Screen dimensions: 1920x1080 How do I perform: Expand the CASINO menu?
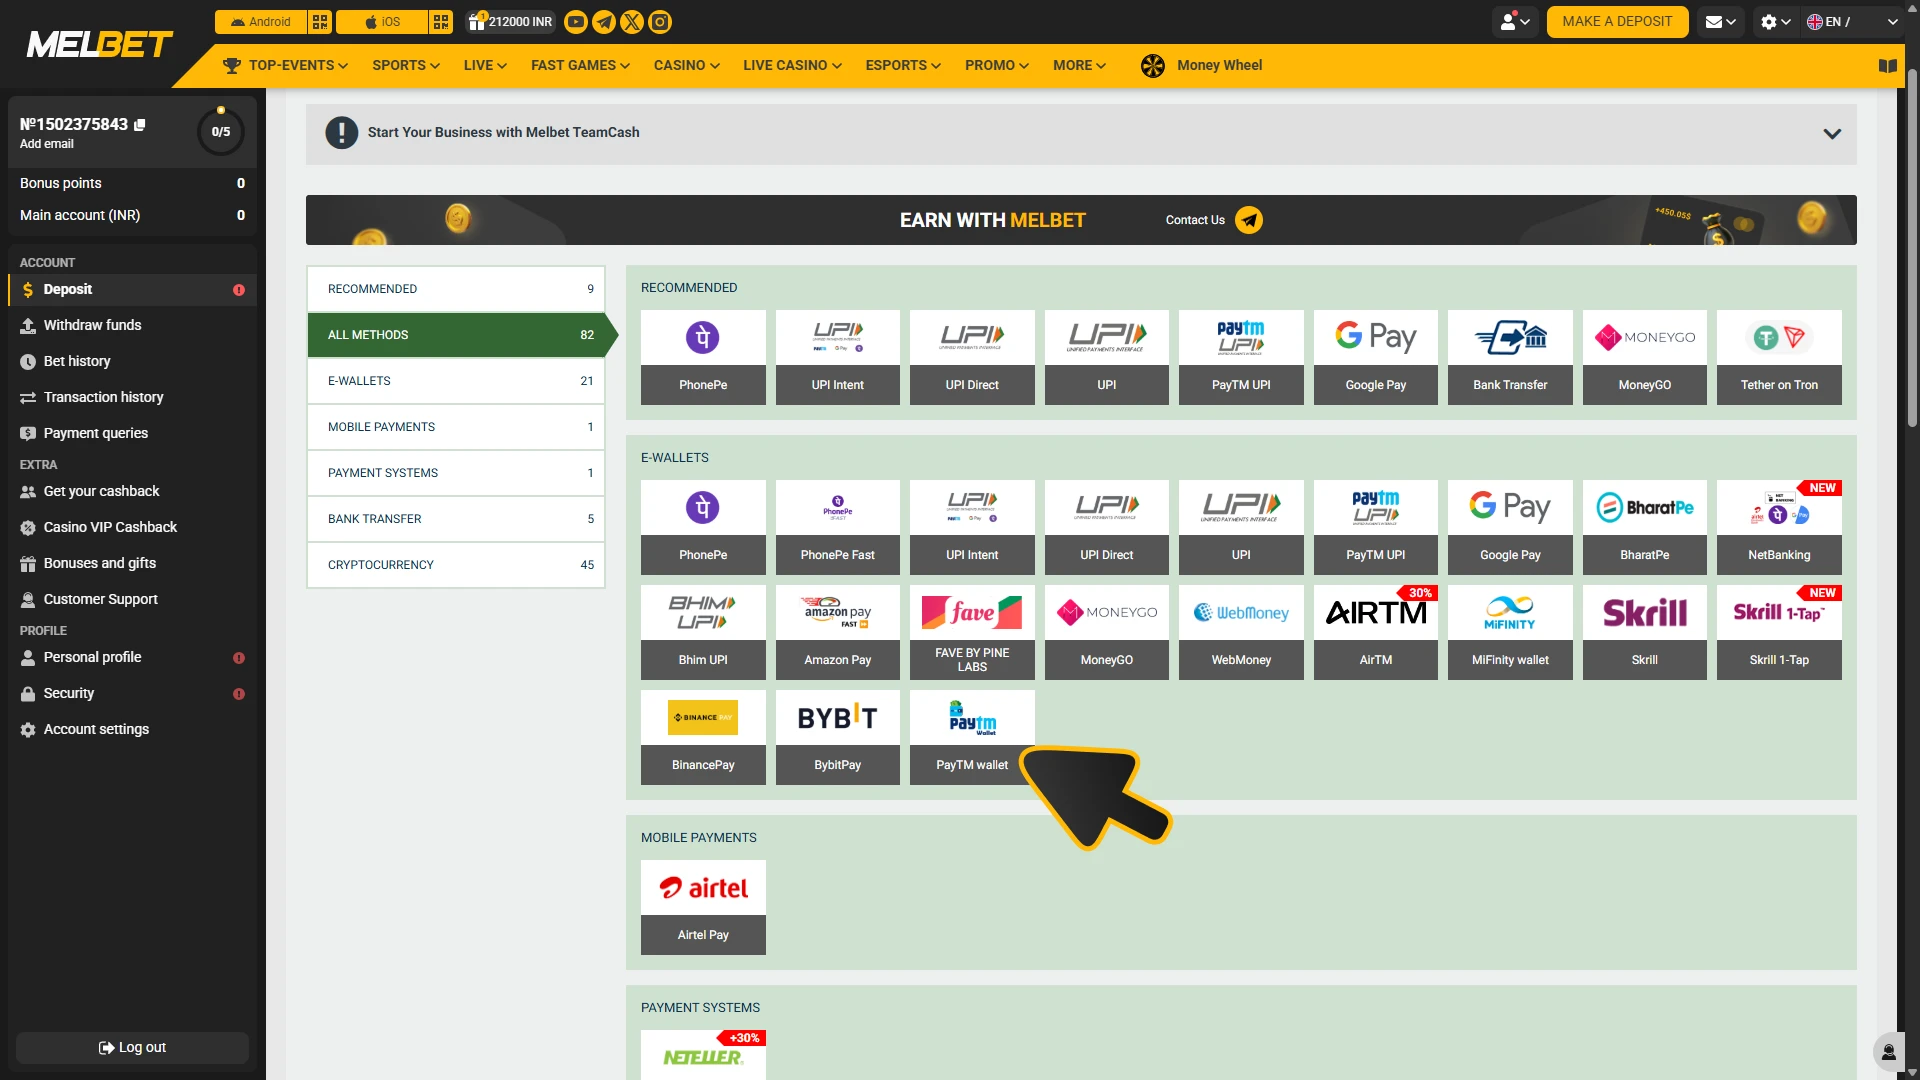click(687, 66)
